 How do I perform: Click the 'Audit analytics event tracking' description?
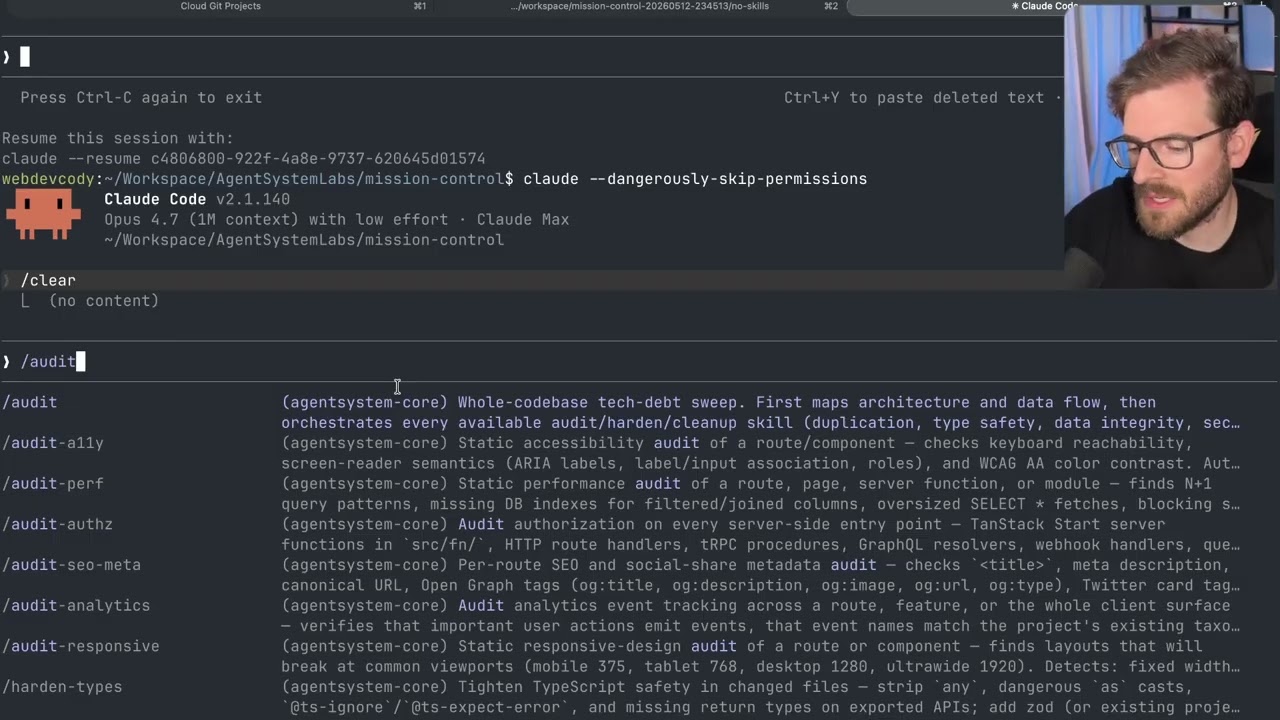coord(760,616)
